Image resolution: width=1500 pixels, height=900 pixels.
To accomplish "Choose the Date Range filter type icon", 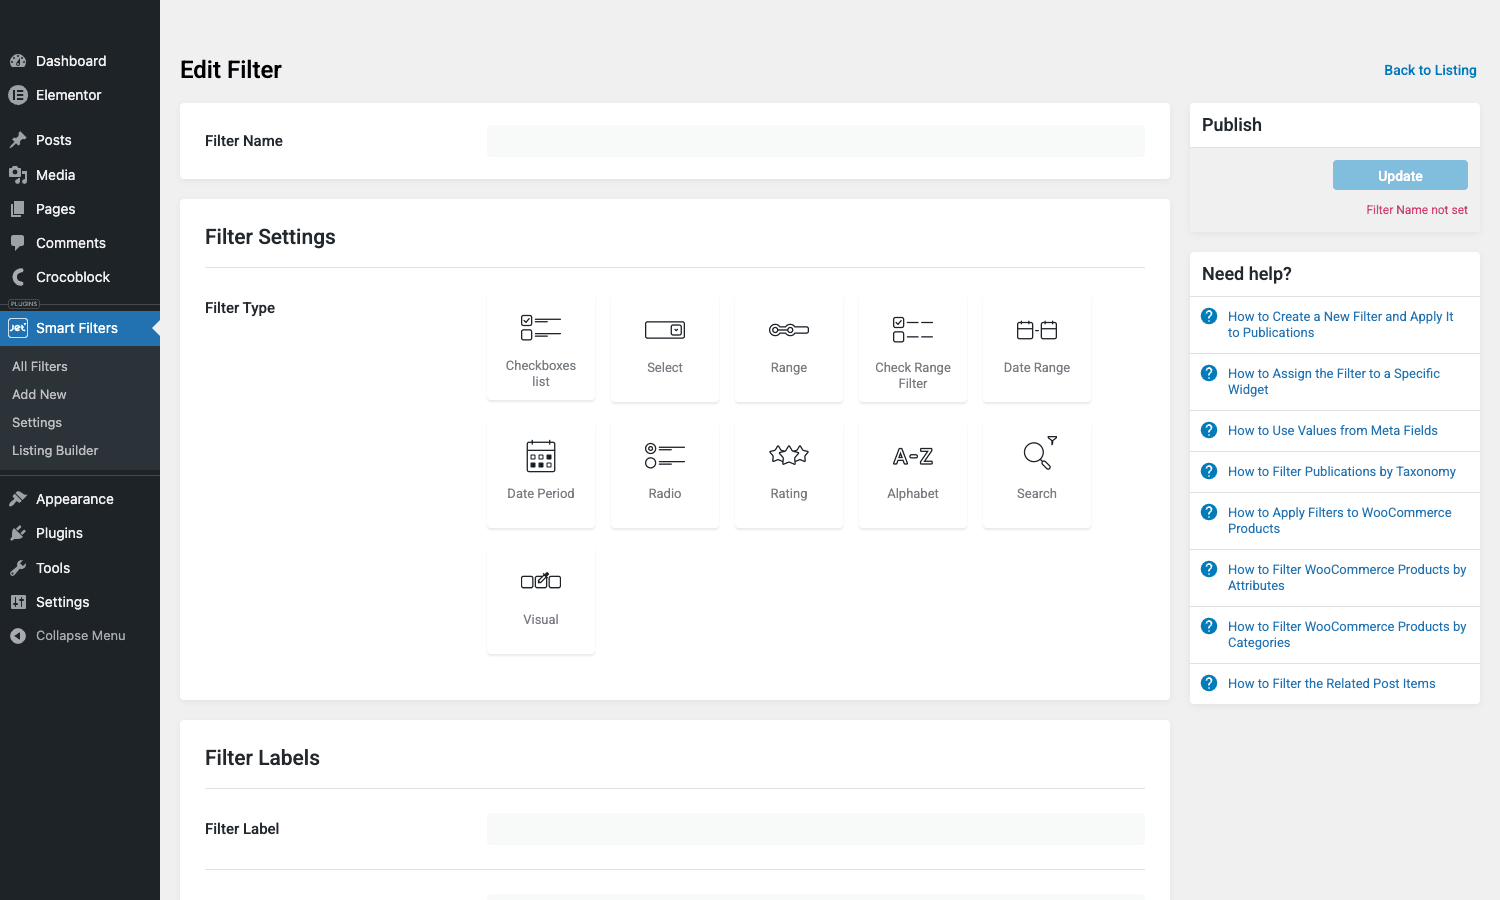I will coord(1037,330).
